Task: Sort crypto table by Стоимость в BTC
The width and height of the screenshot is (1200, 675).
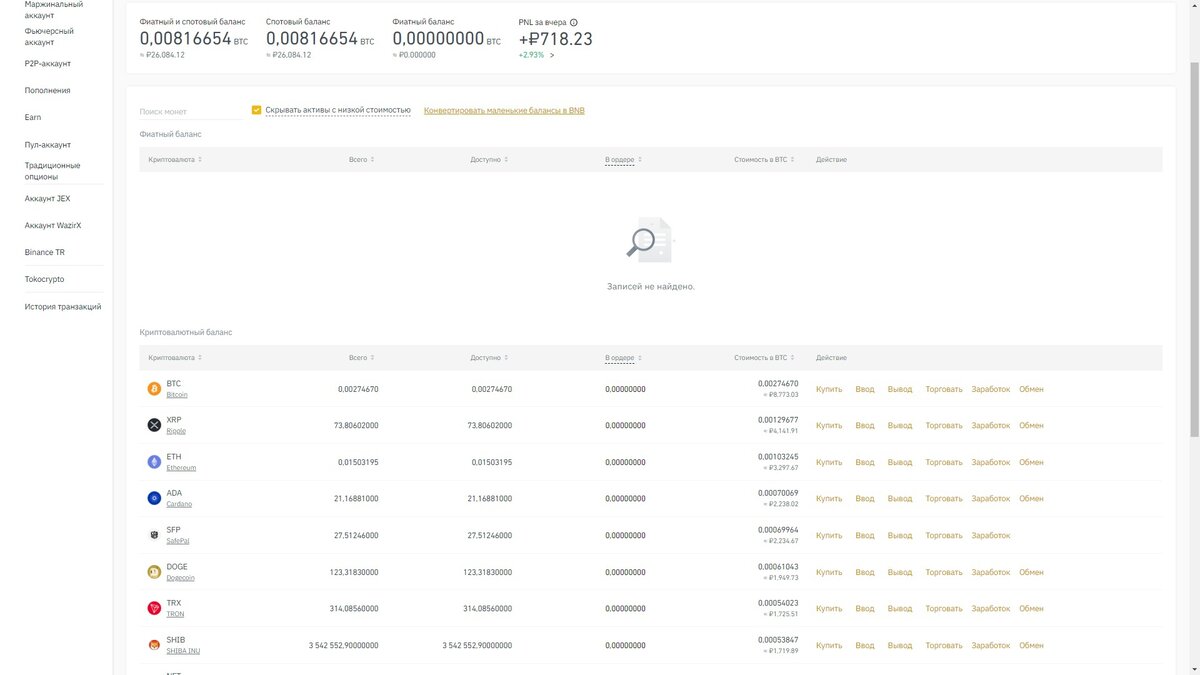Action: (x=764, y=357)
